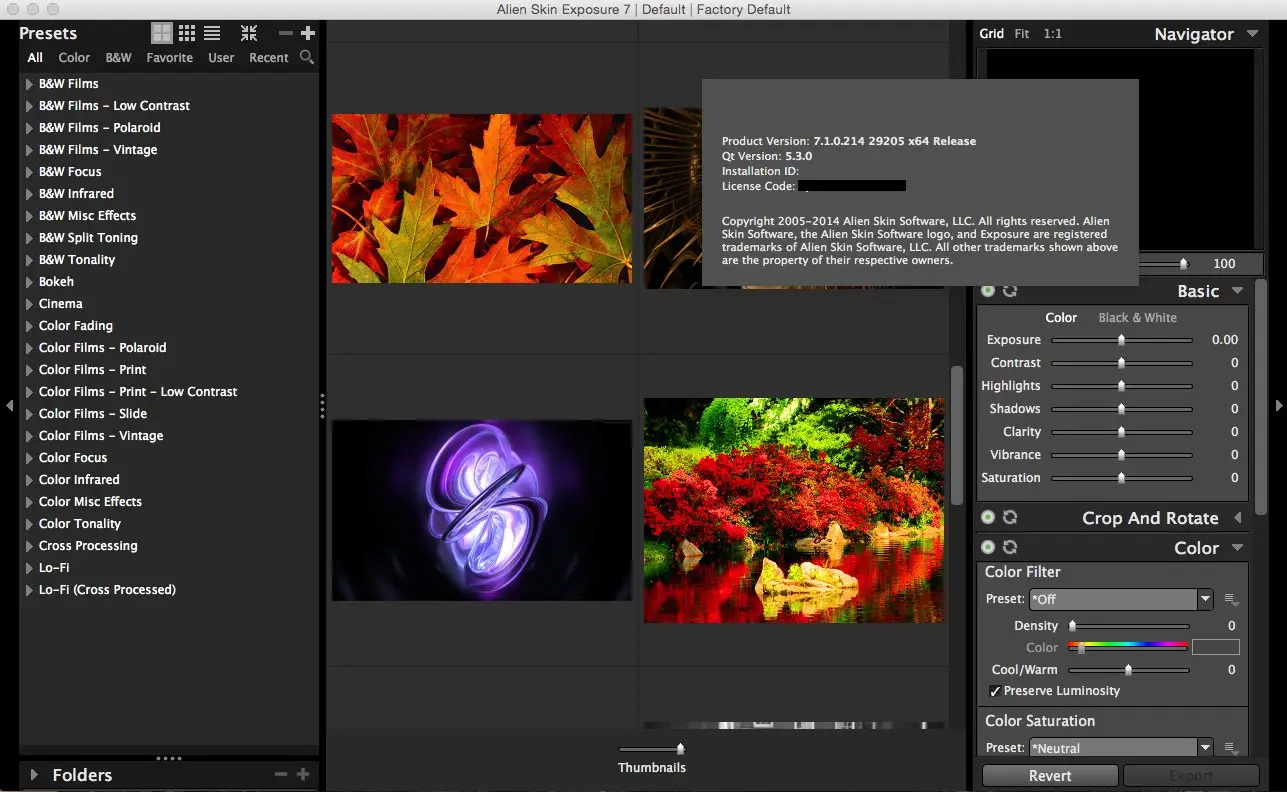This screenshot has height=792, width=1287.
Task: Disable the Crop And Rotate panel toggle
Action: pos(988,518)
